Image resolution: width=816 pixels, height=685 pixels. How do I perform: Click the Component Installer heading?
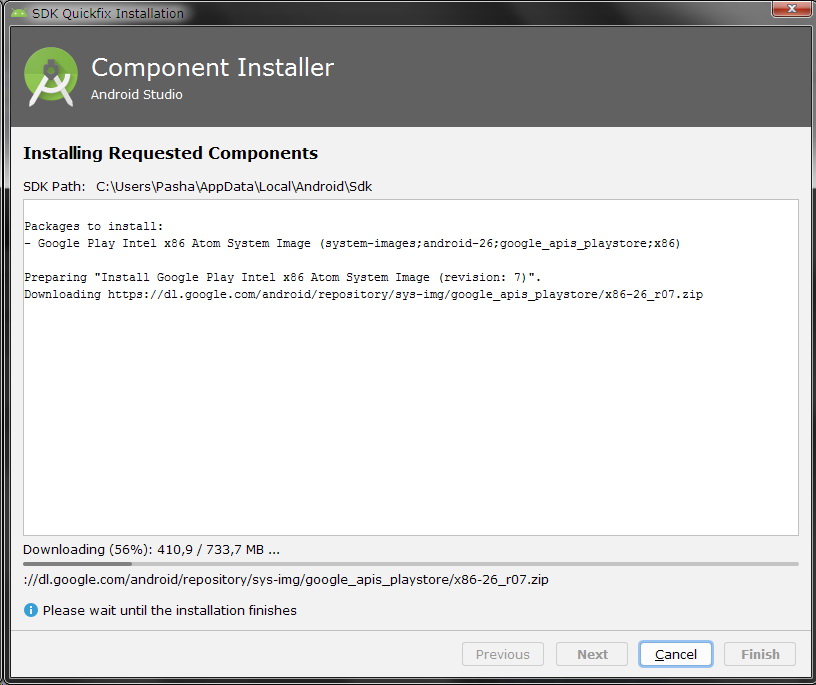pos(212,68)
